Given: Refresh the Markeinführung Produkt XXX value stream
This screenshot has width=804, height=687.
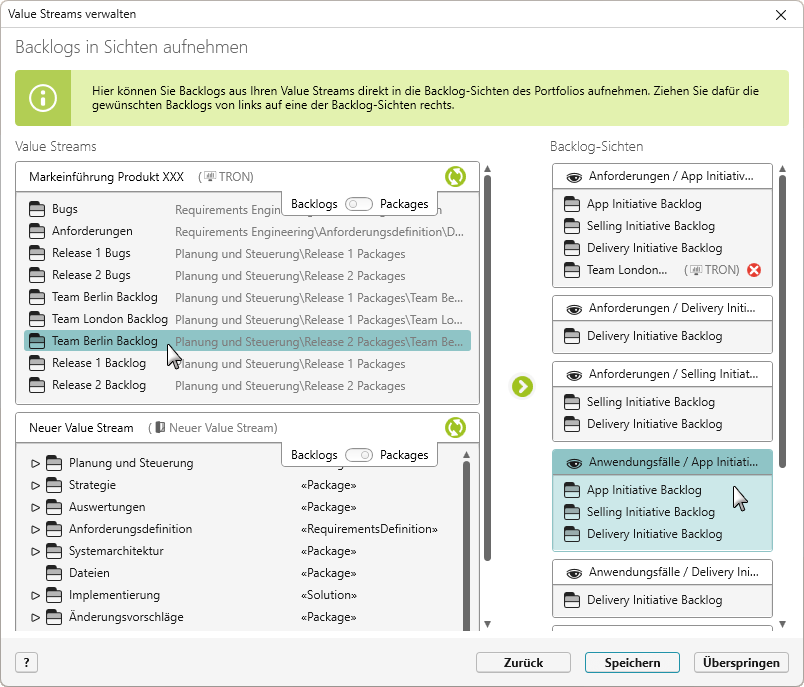Looking at the screenshot, I should pos(455,177).
